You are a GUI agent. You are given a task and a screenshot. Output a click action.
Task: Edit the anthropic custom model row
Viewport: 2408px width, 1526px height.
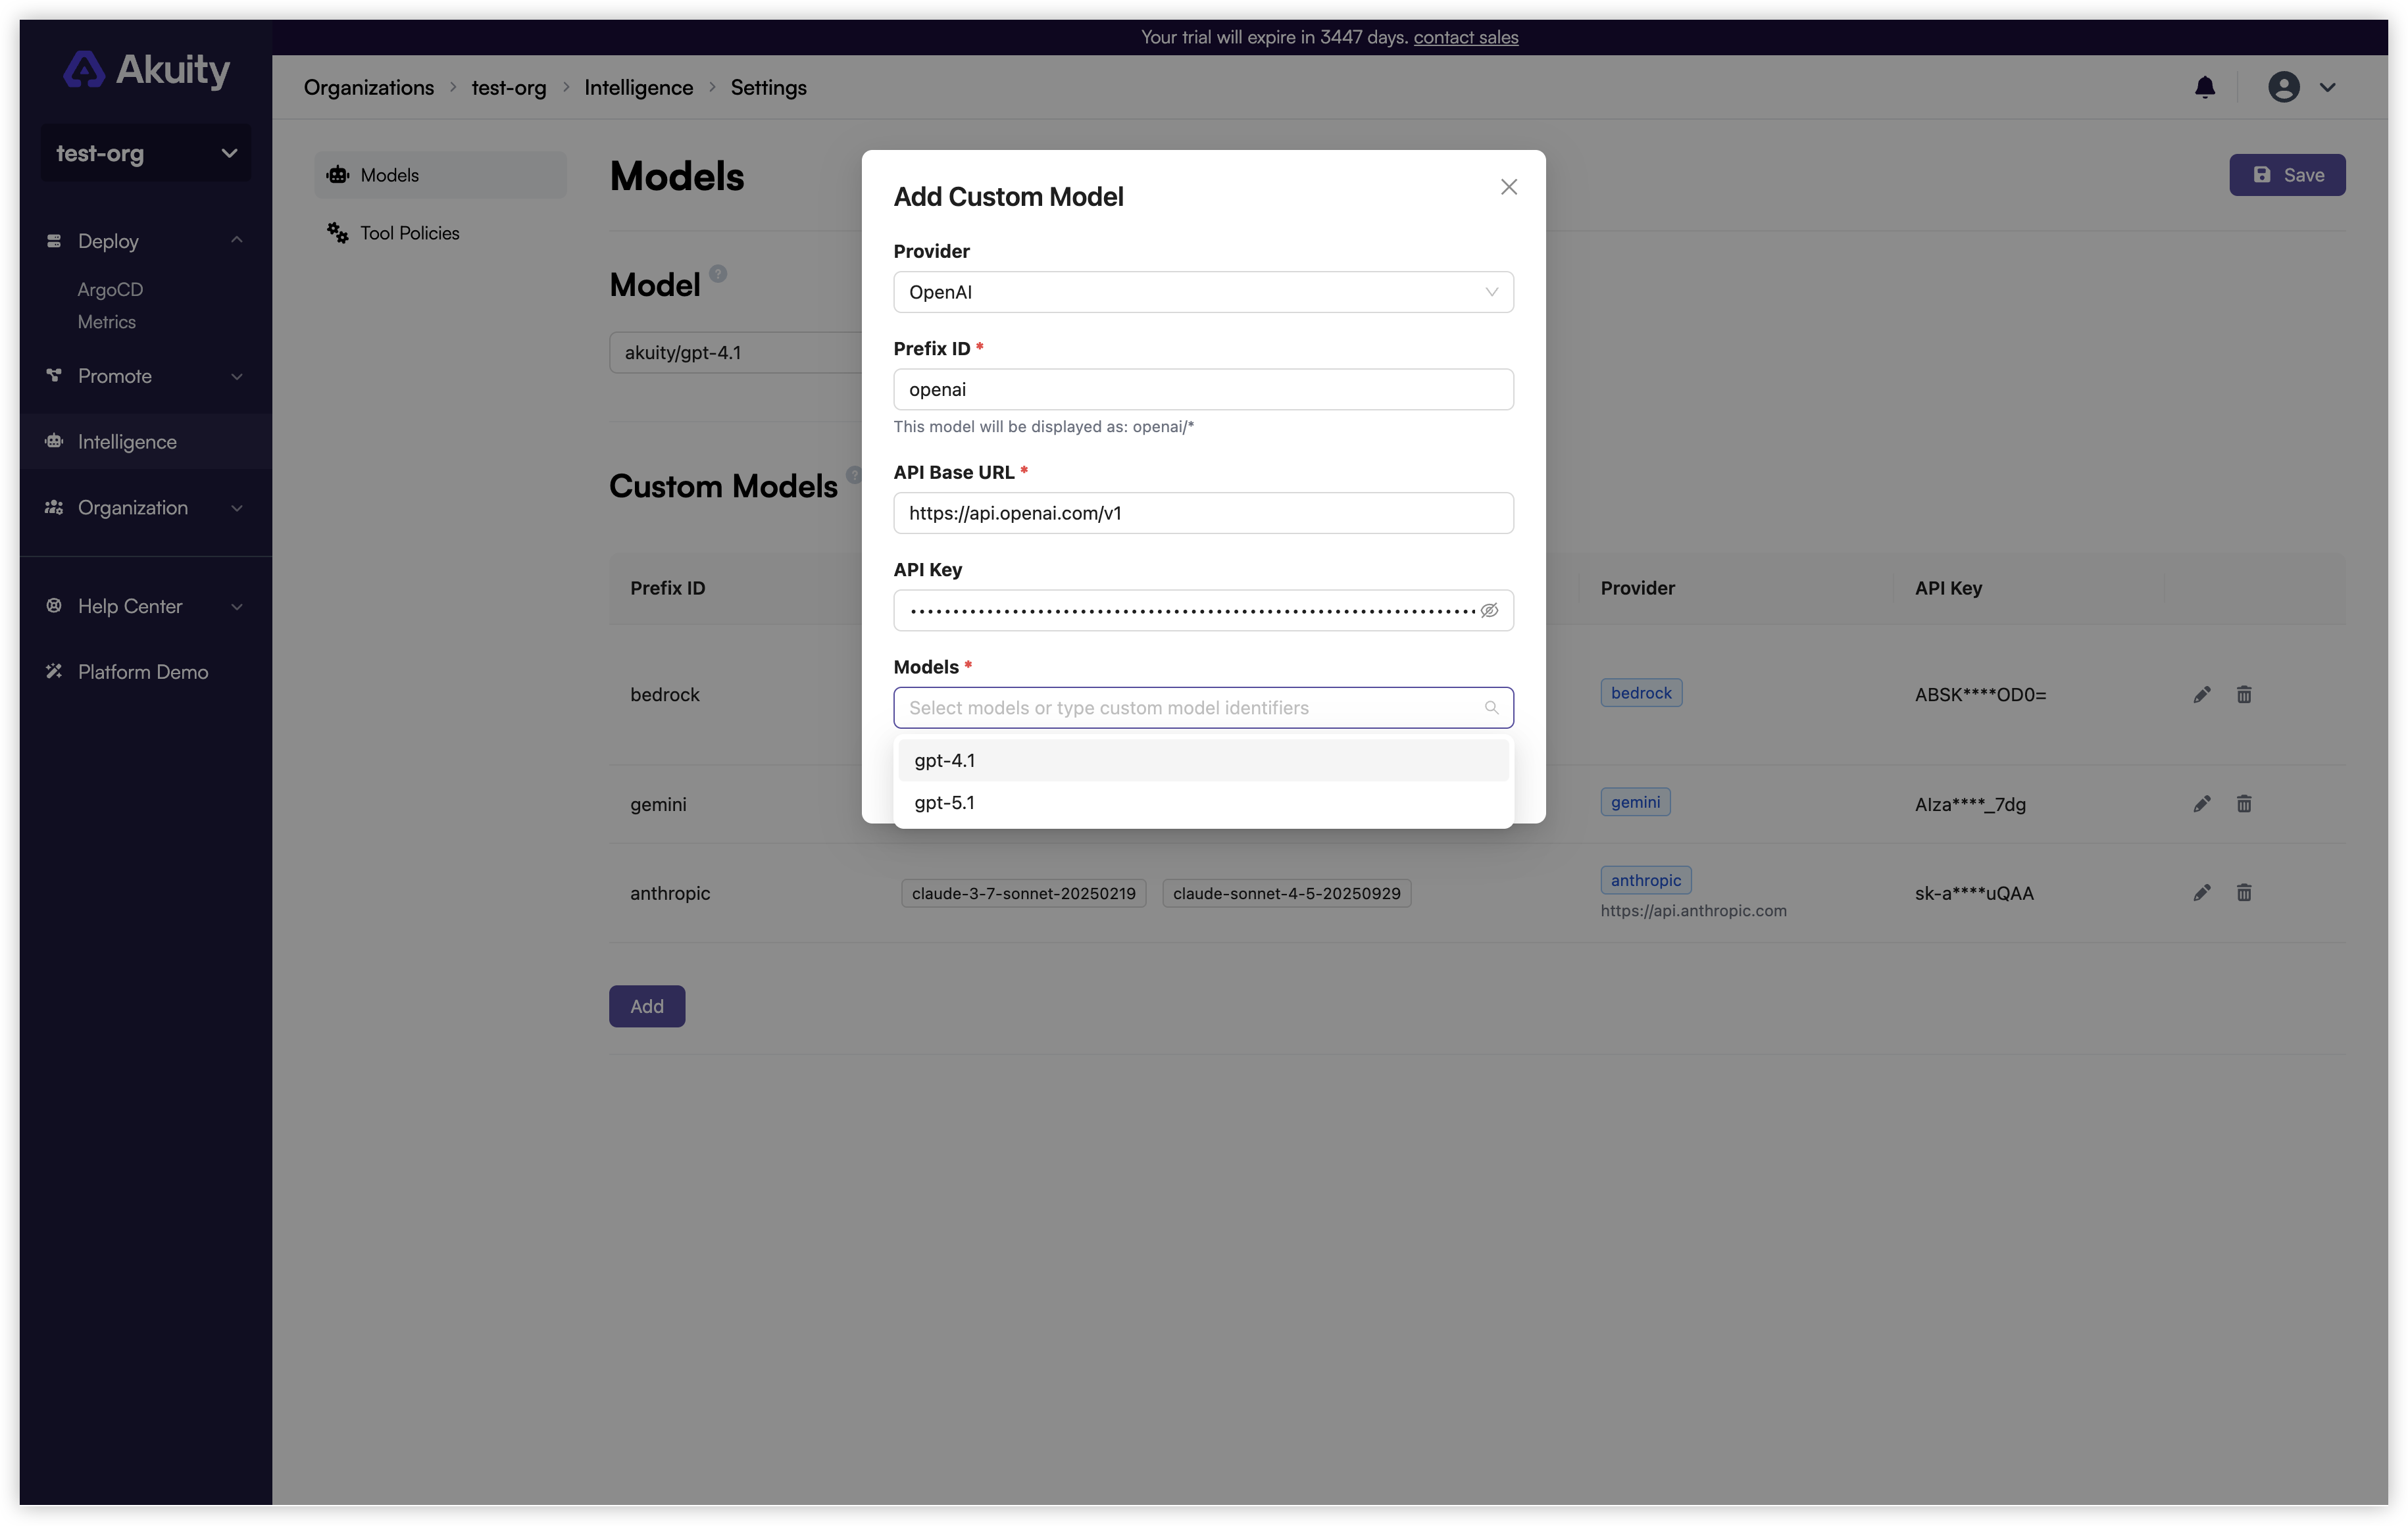coord(2202,893)
